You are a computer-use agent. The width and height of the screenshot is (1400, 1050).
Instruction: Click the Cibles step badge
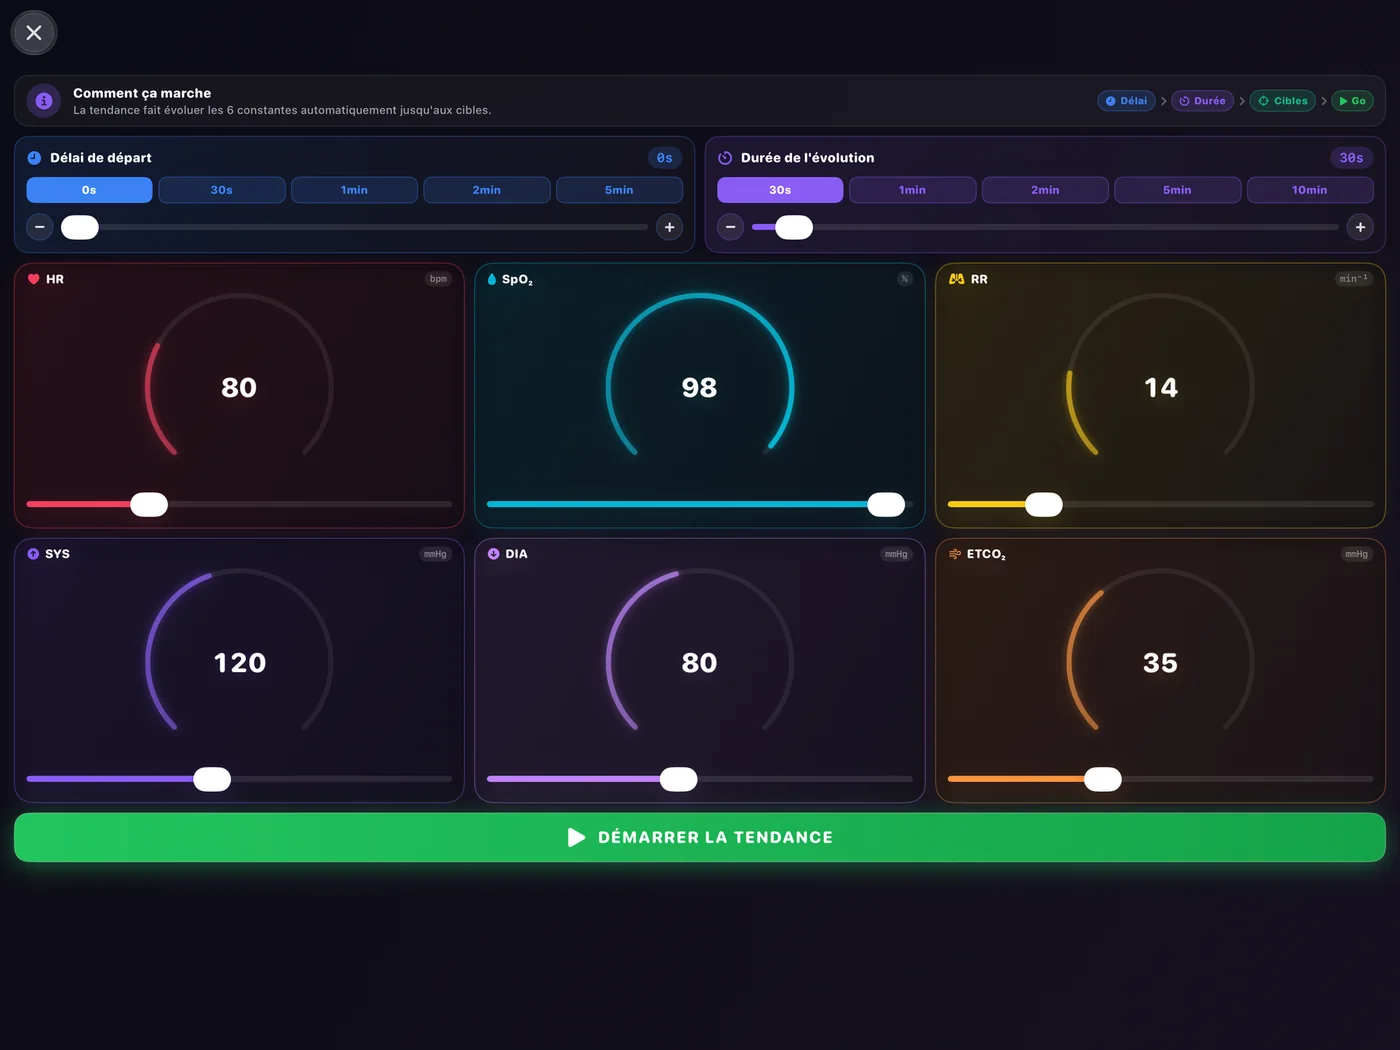pos(1283,101)
